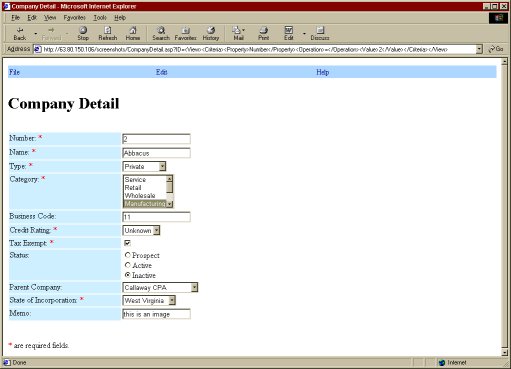Toggle the Tax Exempt checkbox
Image resolution: width=511 pixels, height=369 pixels.
point(127,243)
